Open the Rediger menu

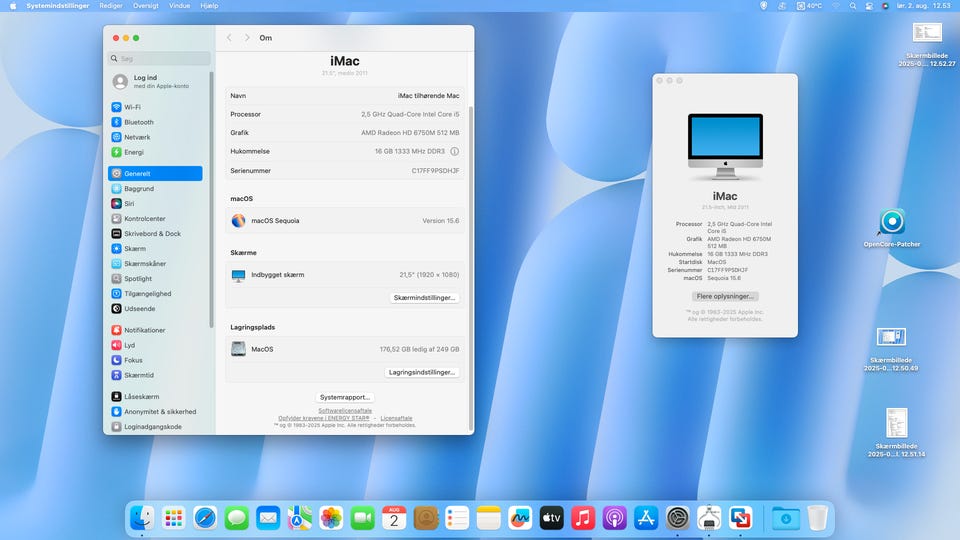tap(111, 6)
